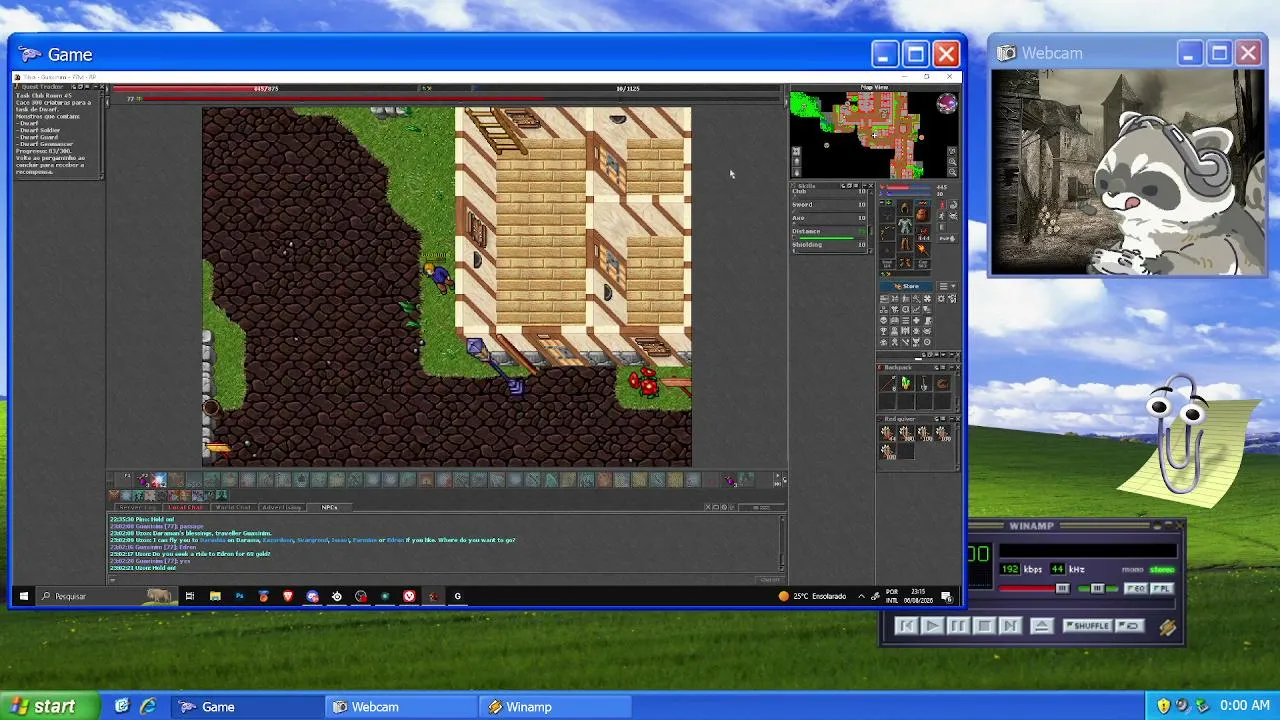The width and height of the screenshot is (1280, 720).
Task: Select the Advertising chat tab
Action: coord(283,507)
